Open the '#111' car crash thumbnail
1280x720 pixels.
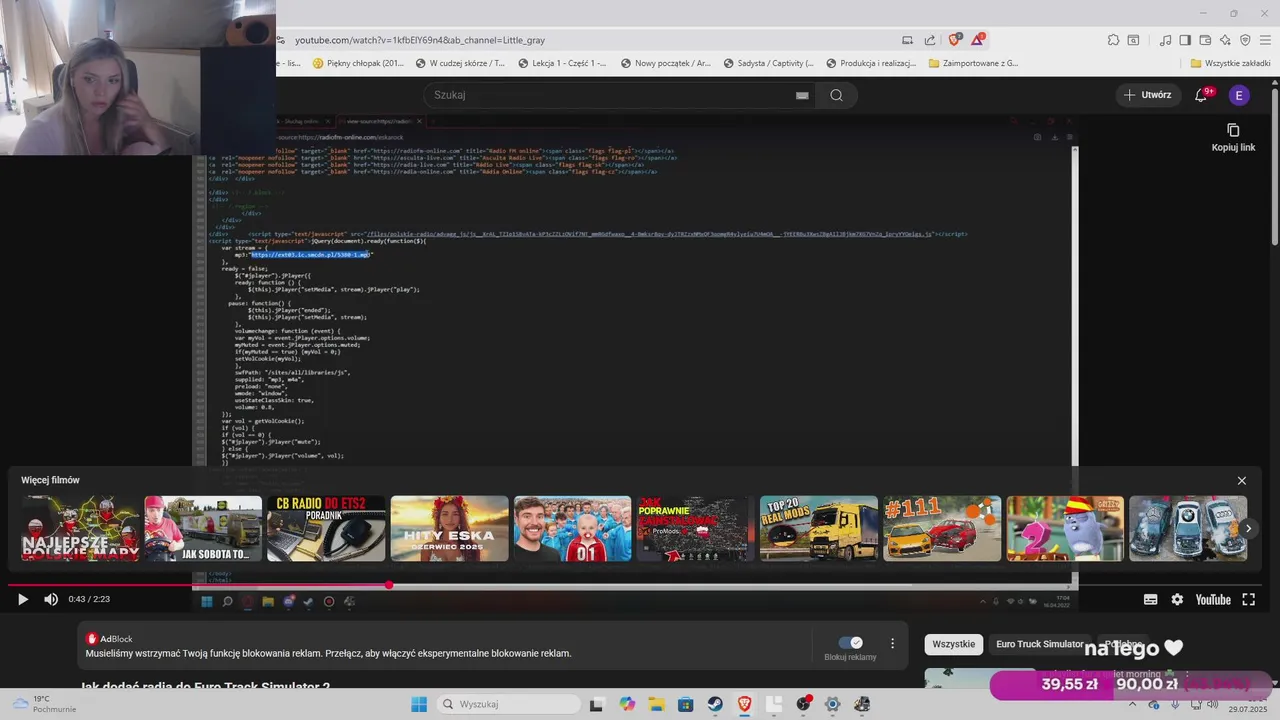(x=941, y=528)
